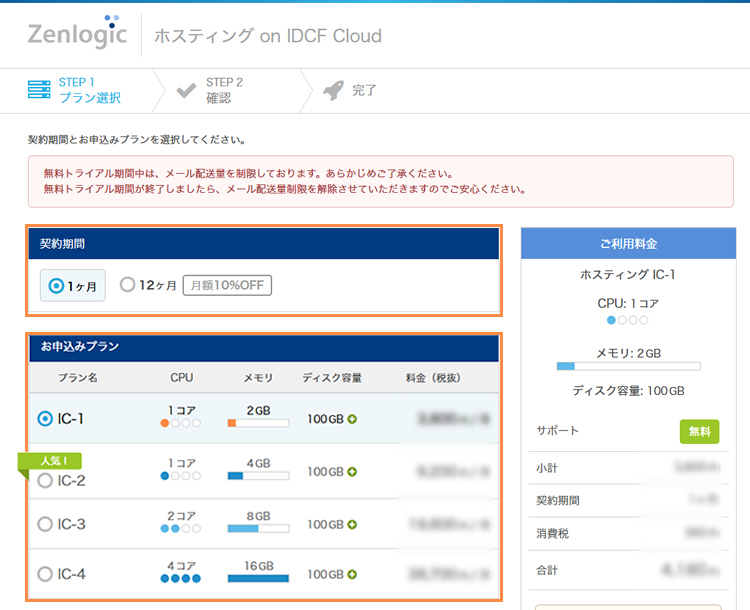The height and width of the screenshot is (610, 750).
Task: Click the IC-4 memory bar (16GB)
Action: point(258,578)
